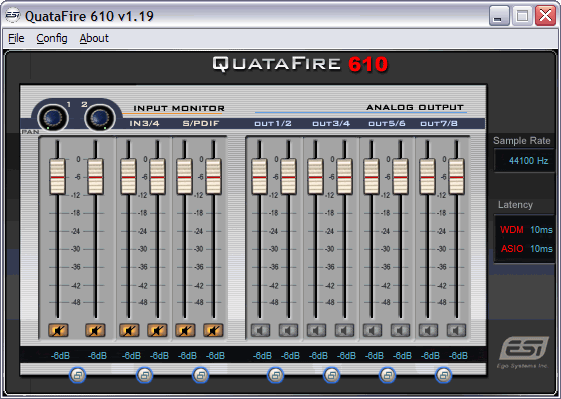561x399 pixels.
Task: Click the input 1 monitor fader handle
Action: tap(57, 177)
